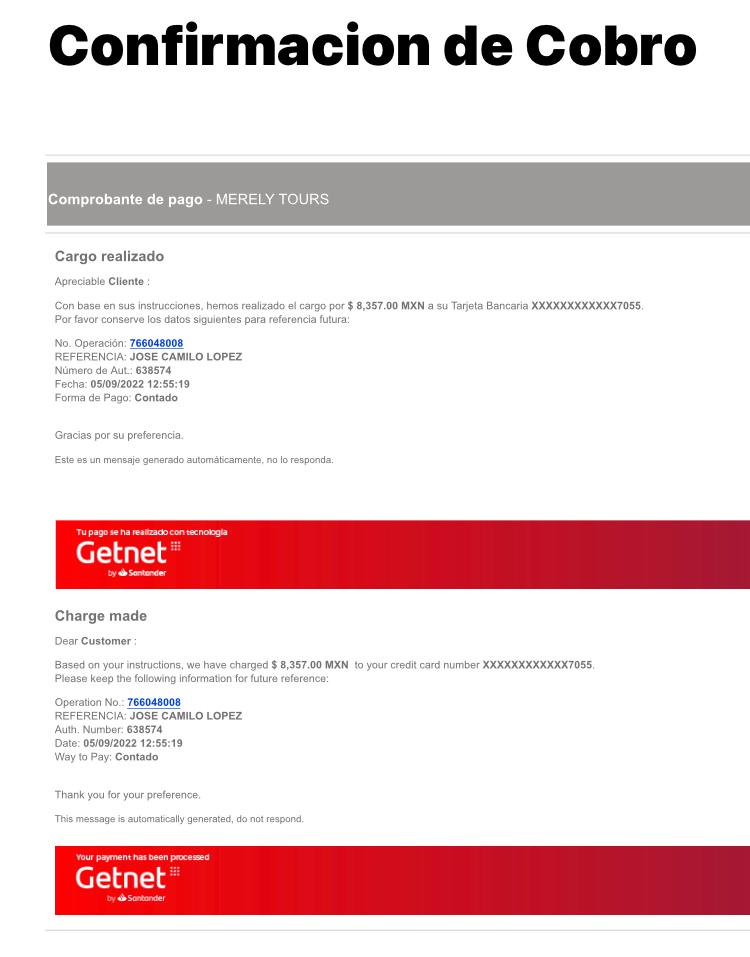Click the Getnet logo in lower red banner
750x957 pixels.
point(121,878)
